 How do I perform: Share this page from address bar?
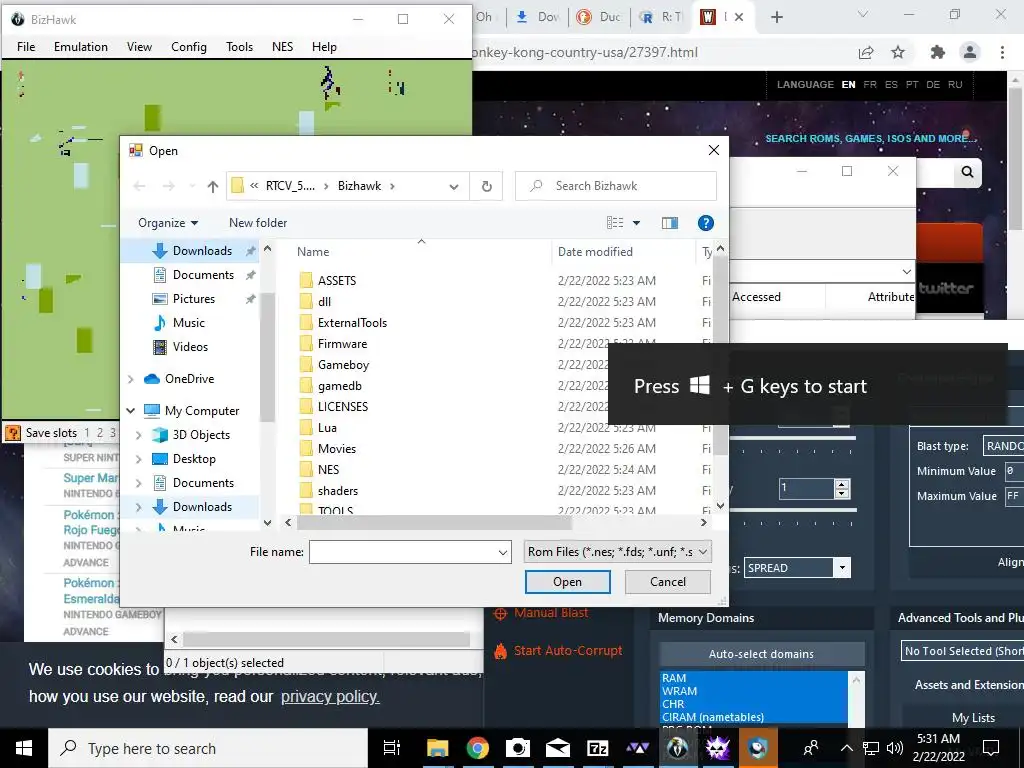866,52
